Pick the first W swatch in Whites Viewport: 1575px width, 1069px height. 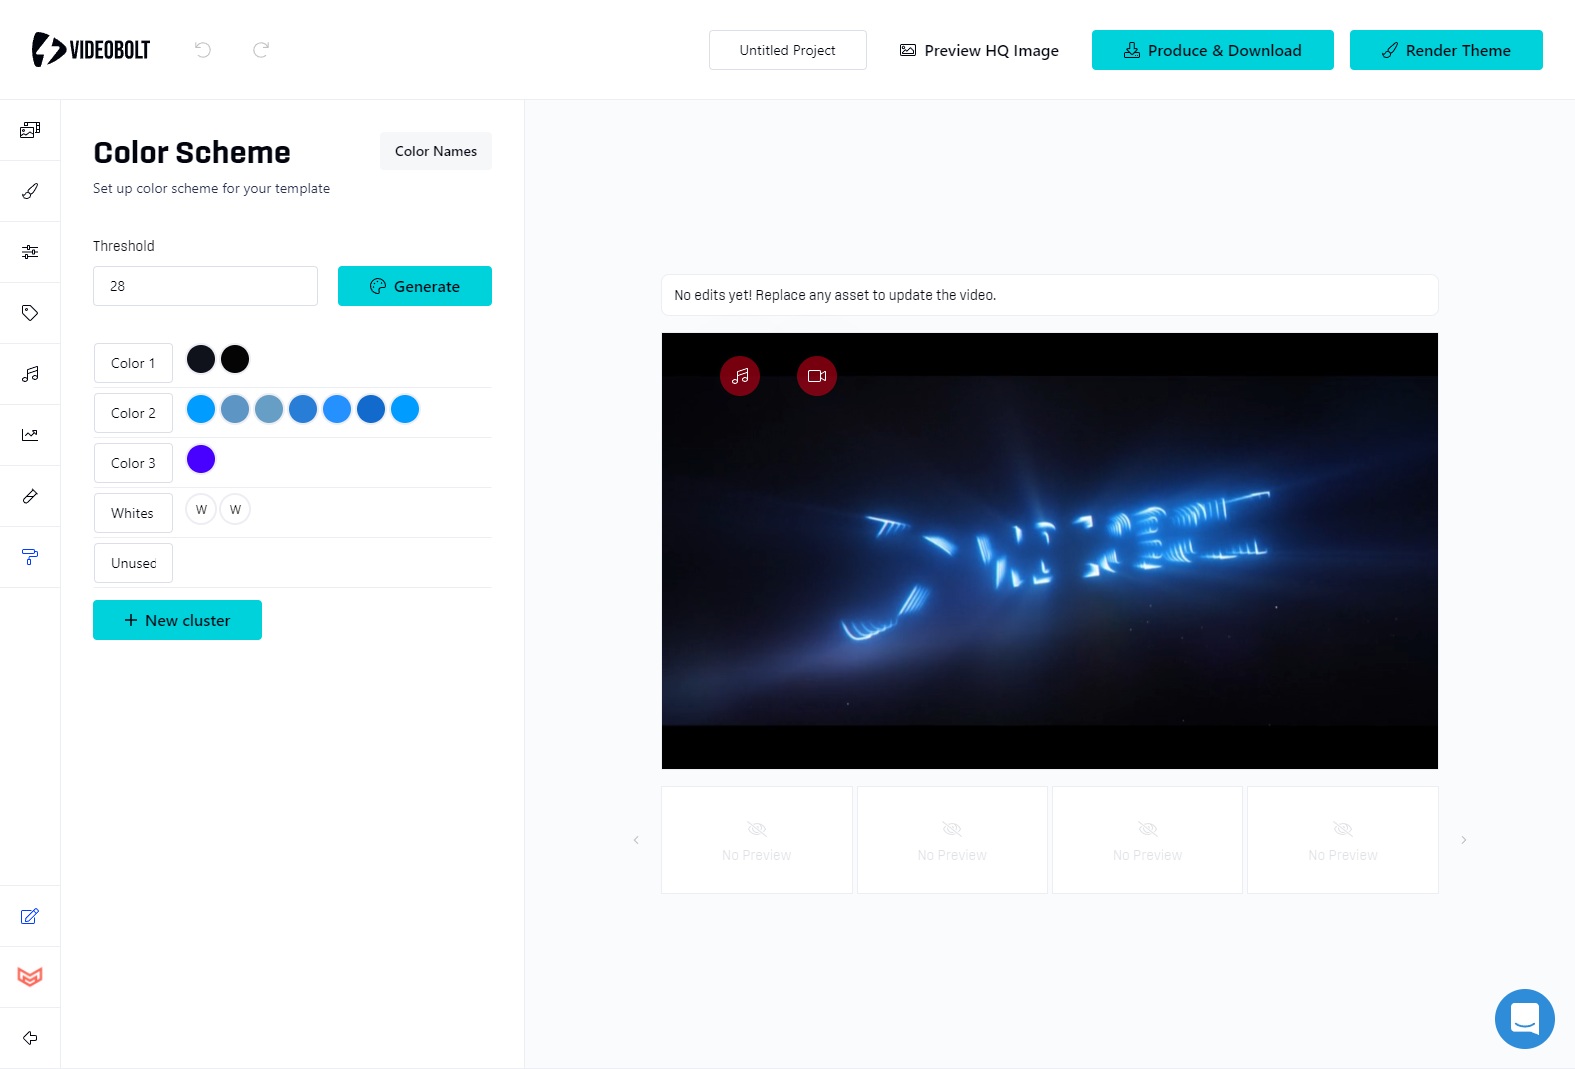(x=201, y=509)
